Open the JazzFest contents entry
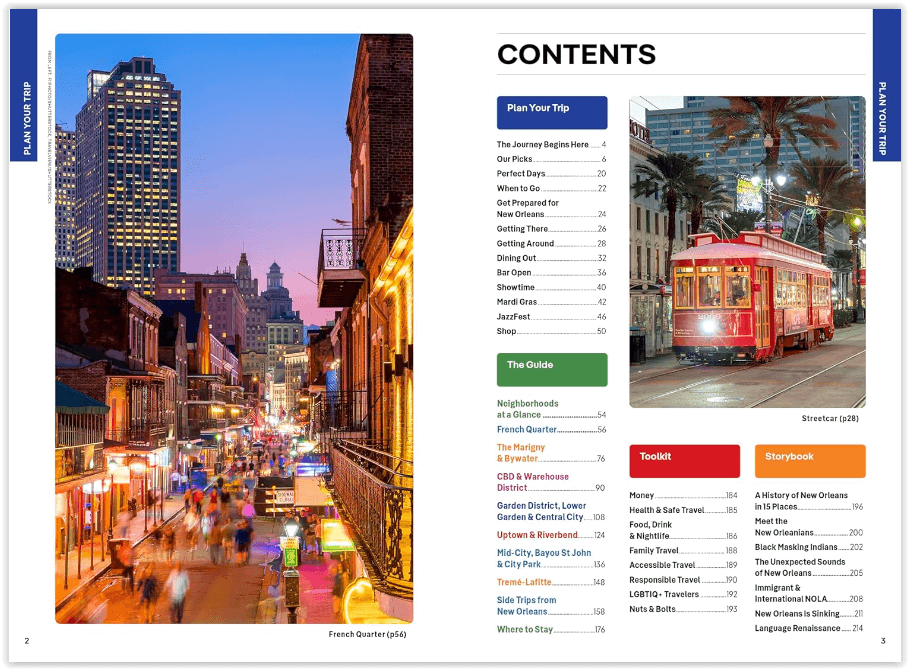 coord(551,317)
